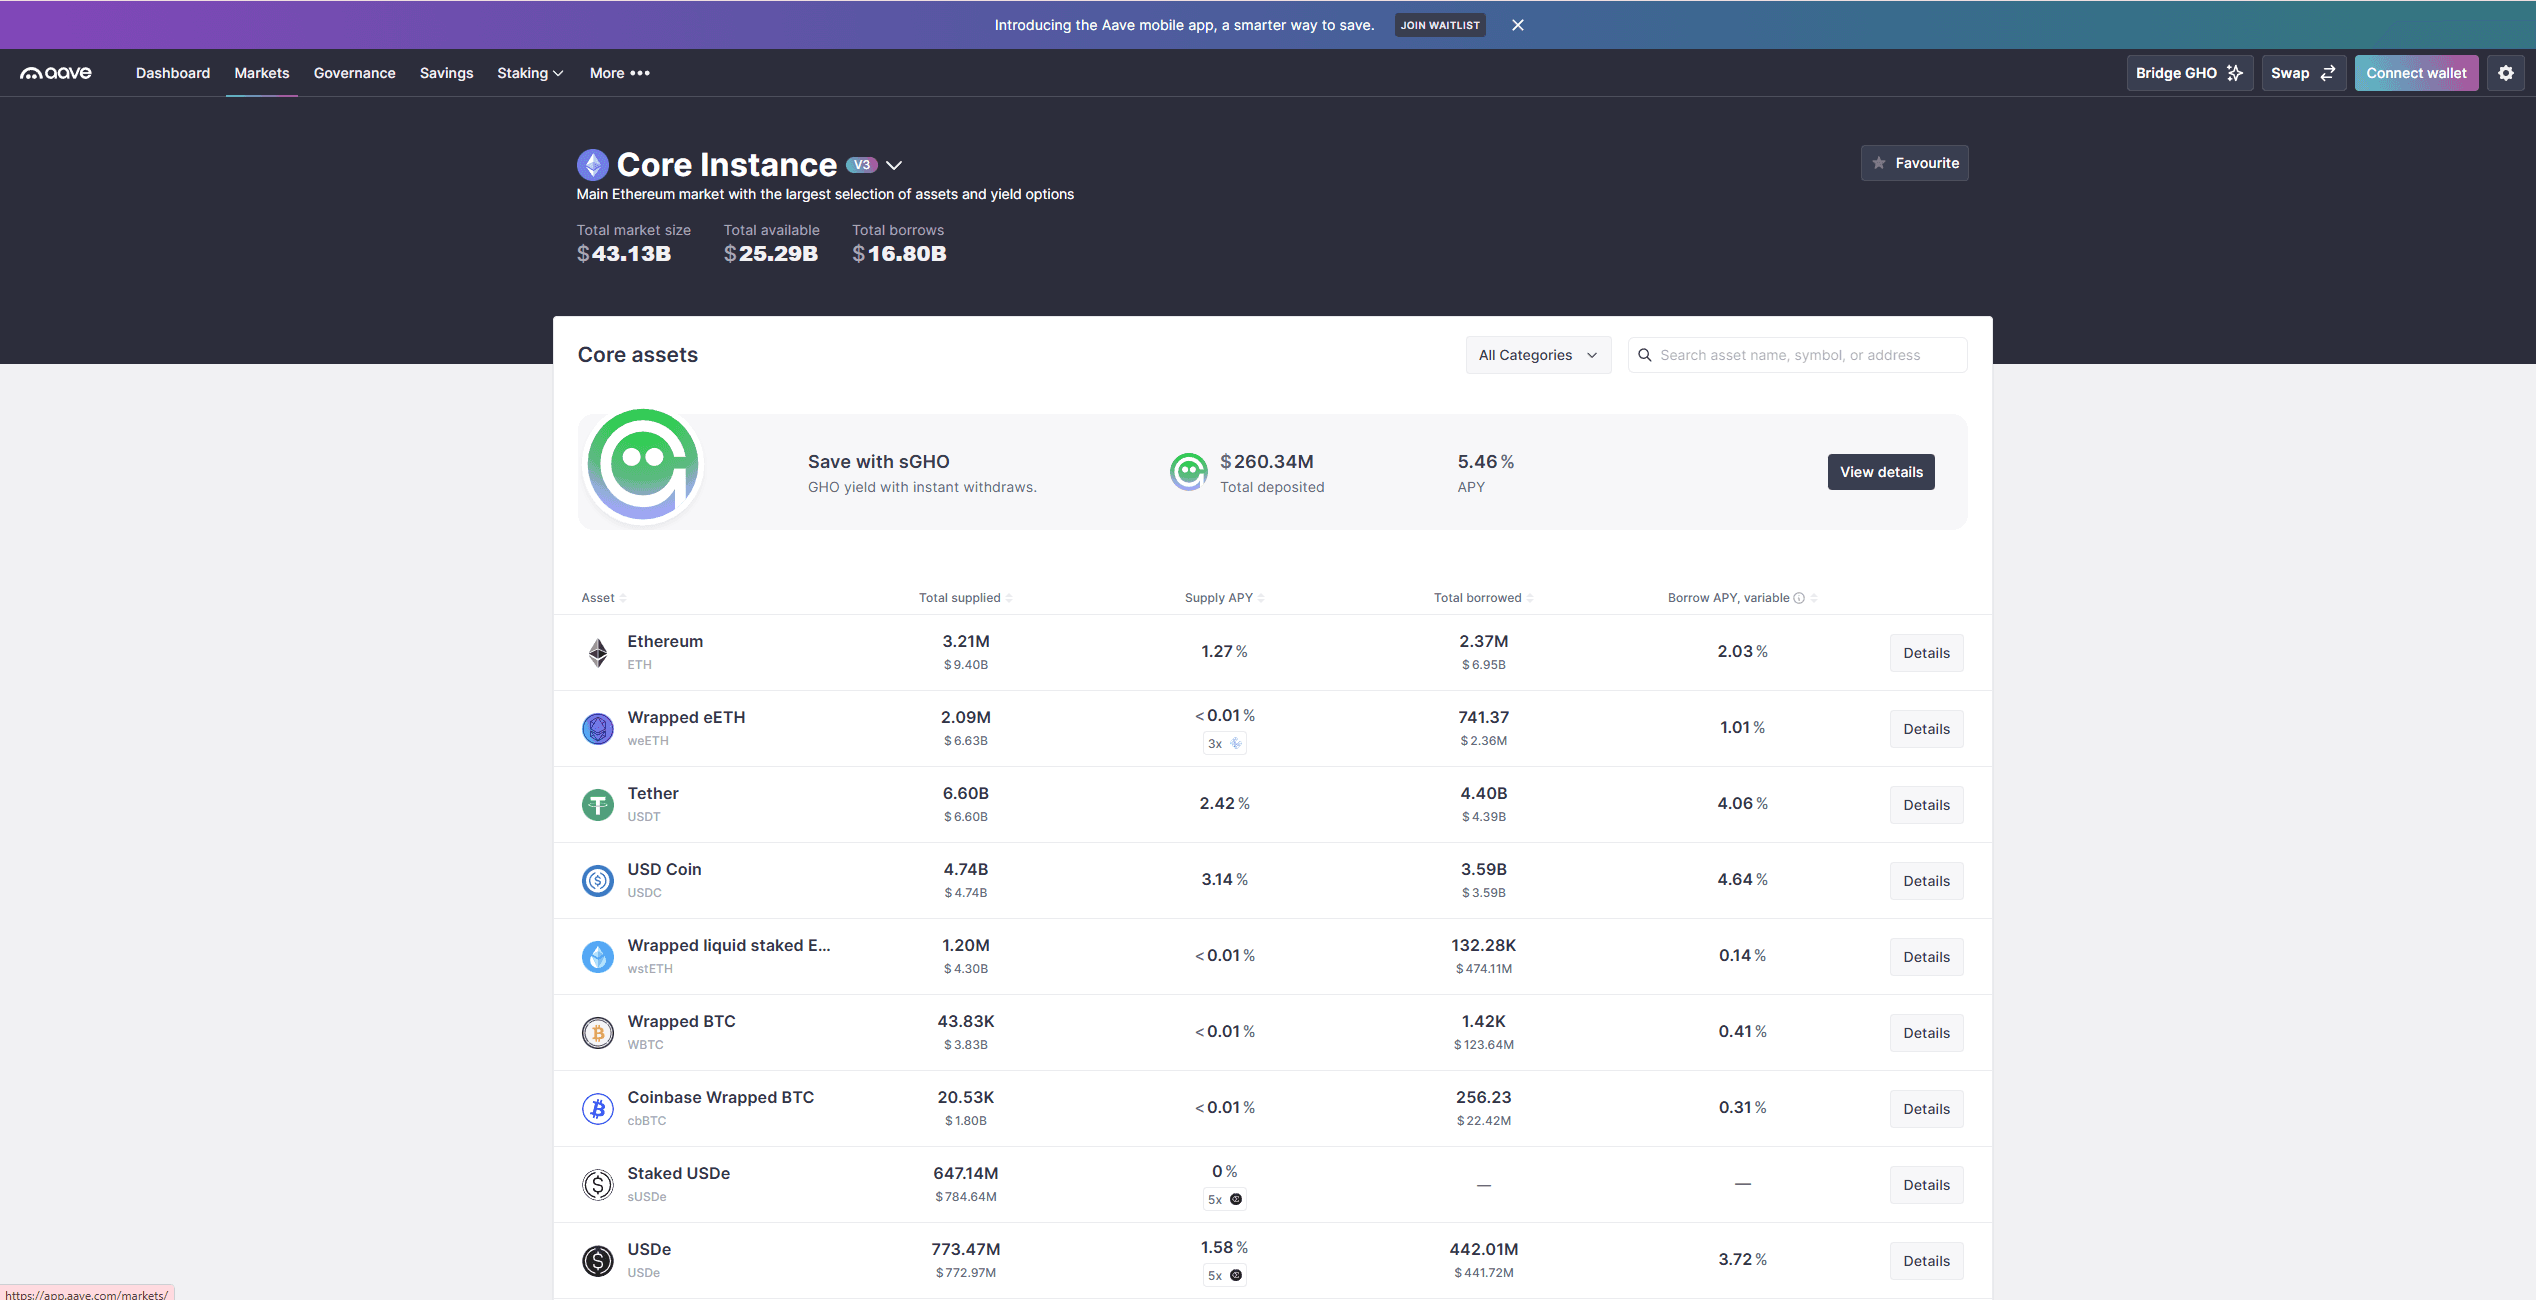This screenshot has width=2536, height=1300.
Task: Toggle sorting on the Supply APY column
Action: click(x=1259, y=597)
